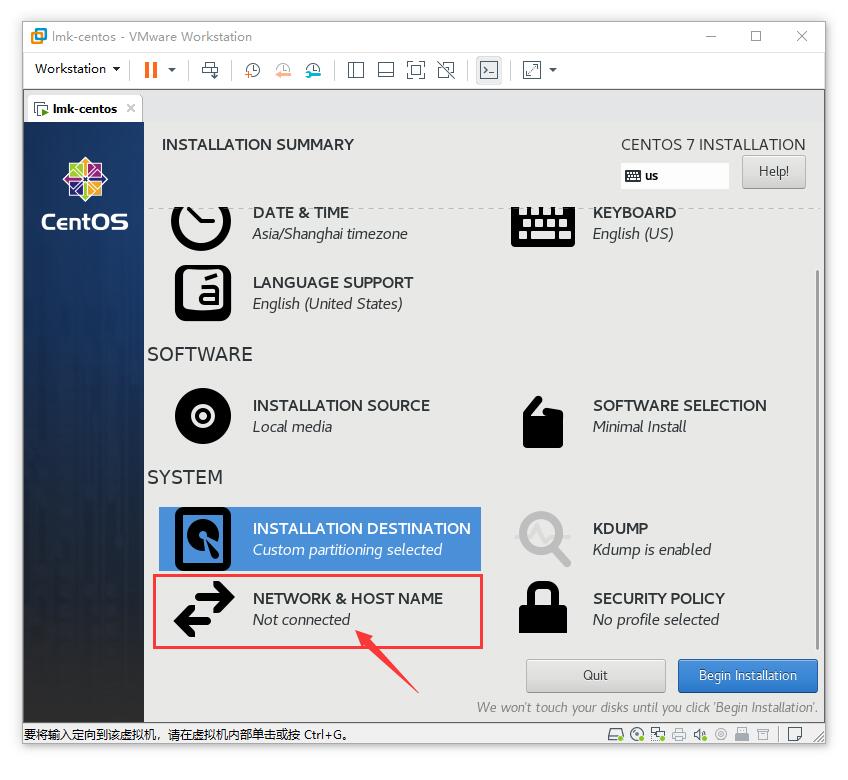Screen dimensions: 848x780
Task: Open KDUMP magnifier icon
Action: (x=544, y=539)
